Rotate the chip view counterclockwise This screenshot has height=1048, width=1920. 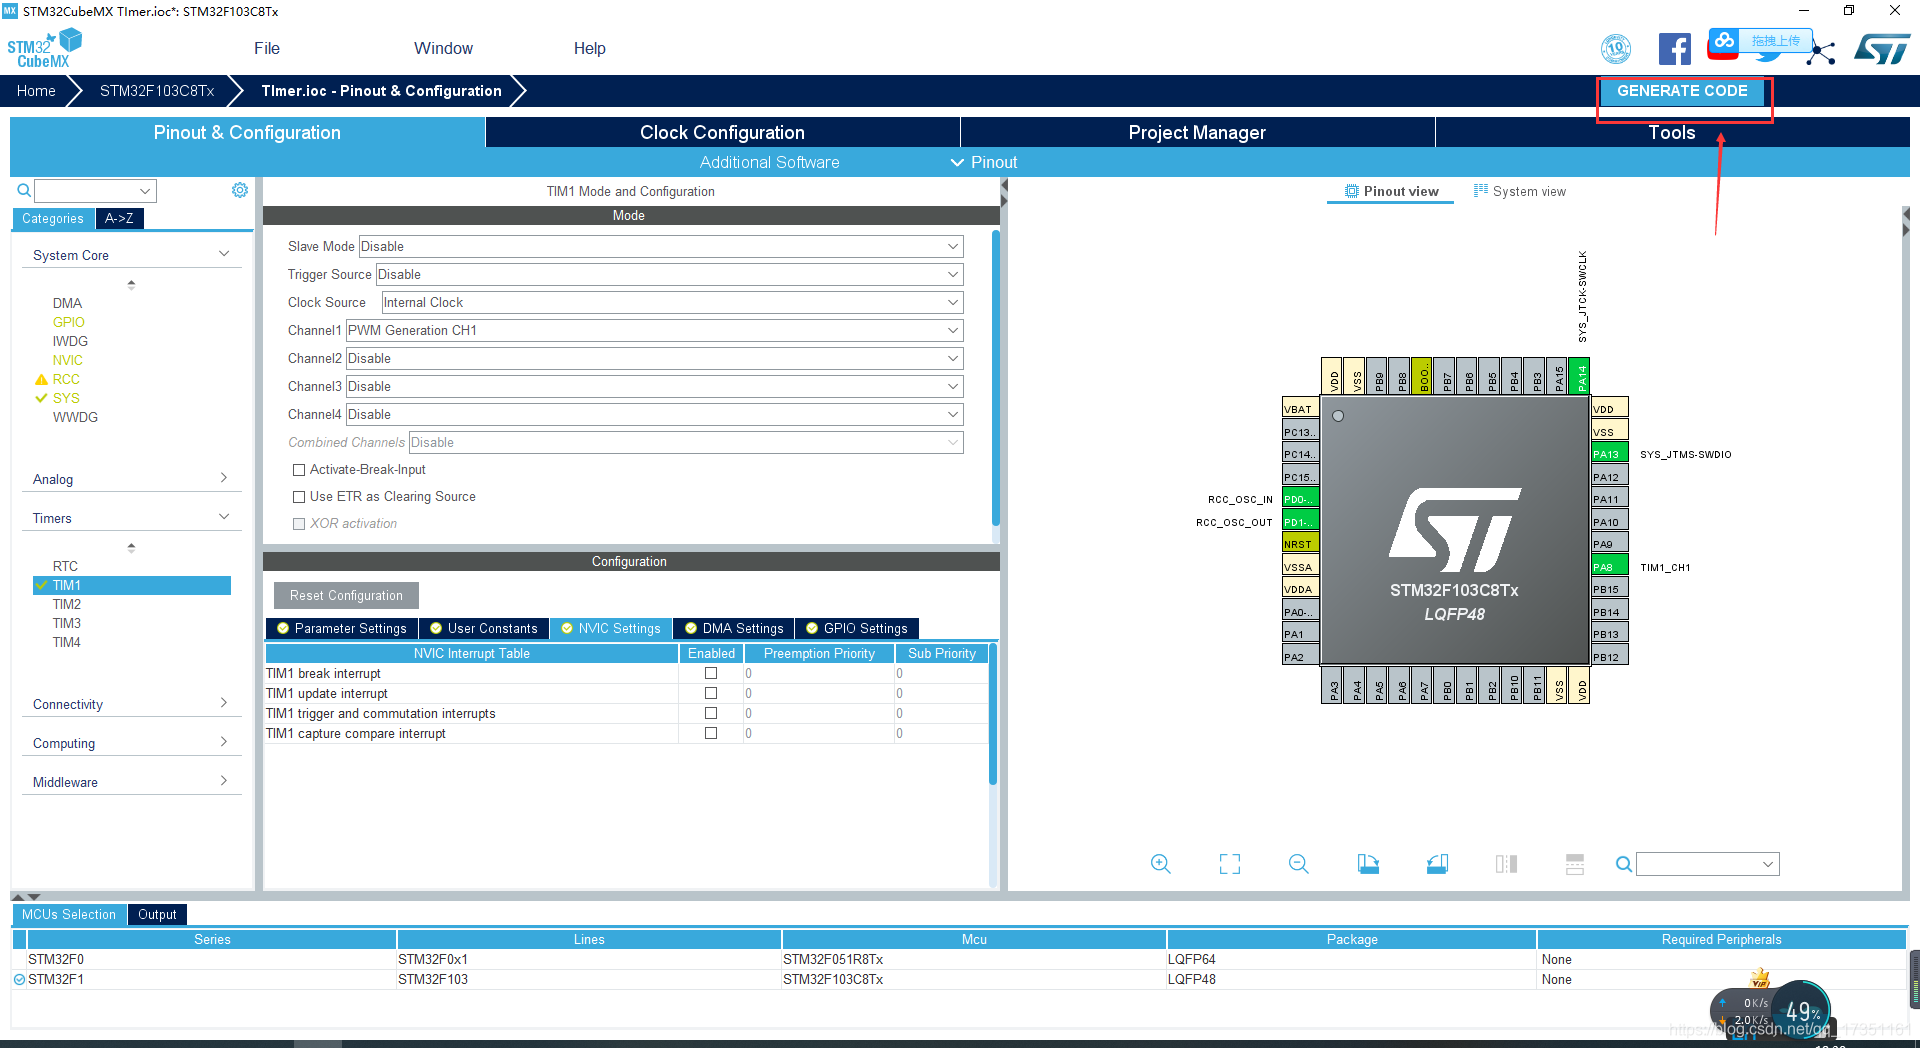point(1437,864)
